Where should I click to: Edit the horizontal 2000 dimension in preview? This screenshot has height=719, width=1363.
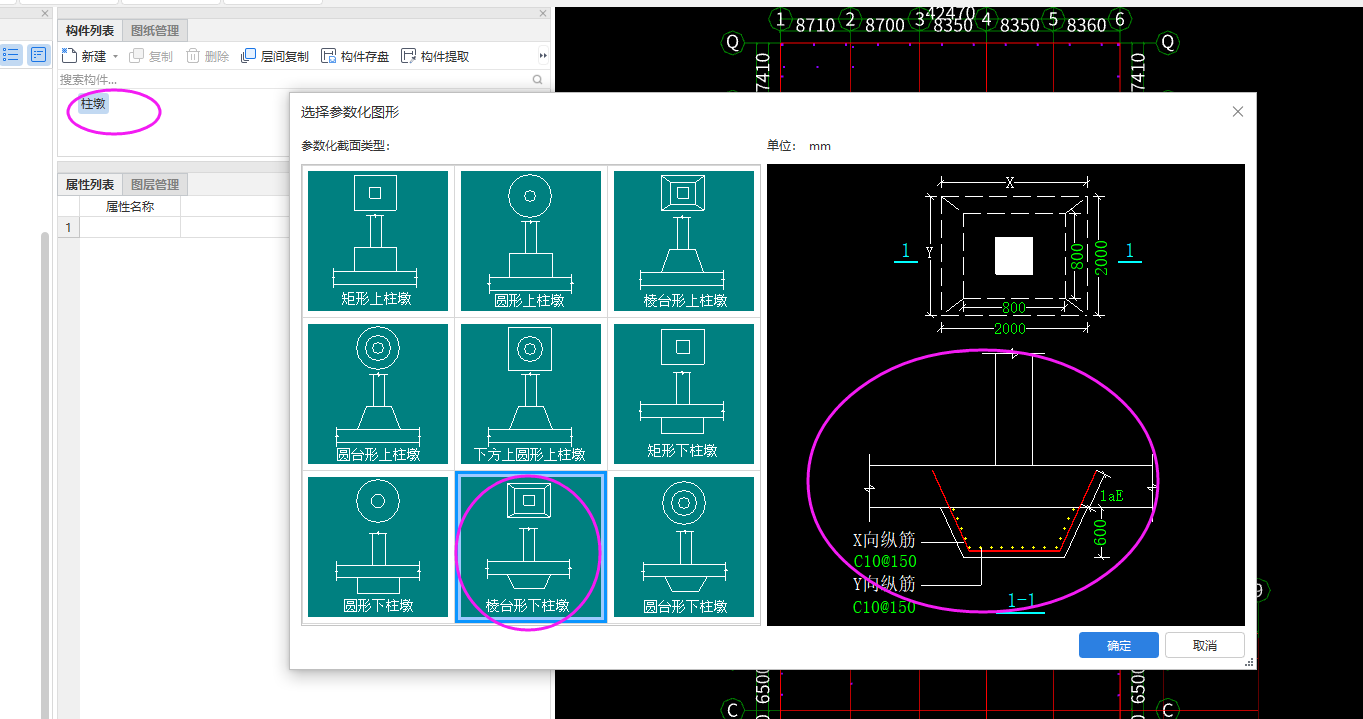1013,330
